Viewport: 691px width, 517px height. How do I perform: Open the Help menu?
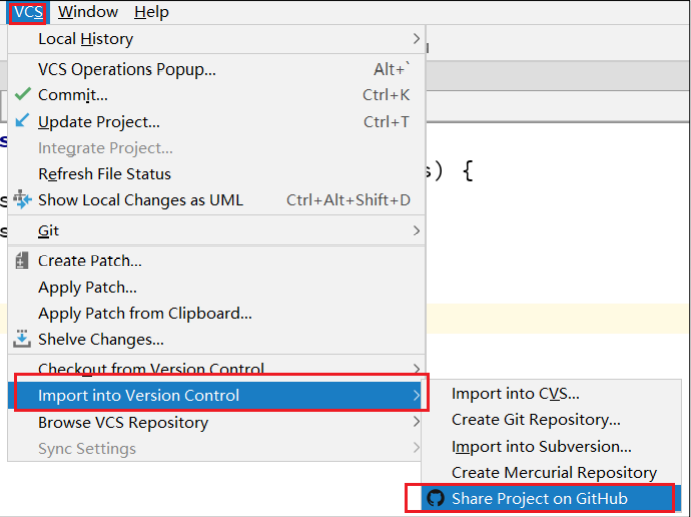151,12
